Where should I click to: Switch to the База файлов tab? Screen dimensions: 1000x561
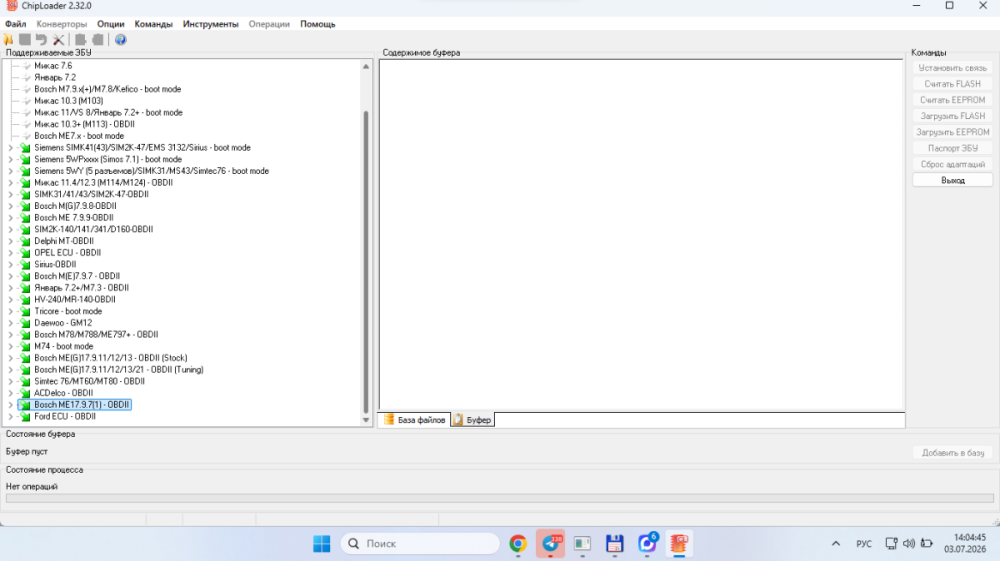tap(415, 419)
